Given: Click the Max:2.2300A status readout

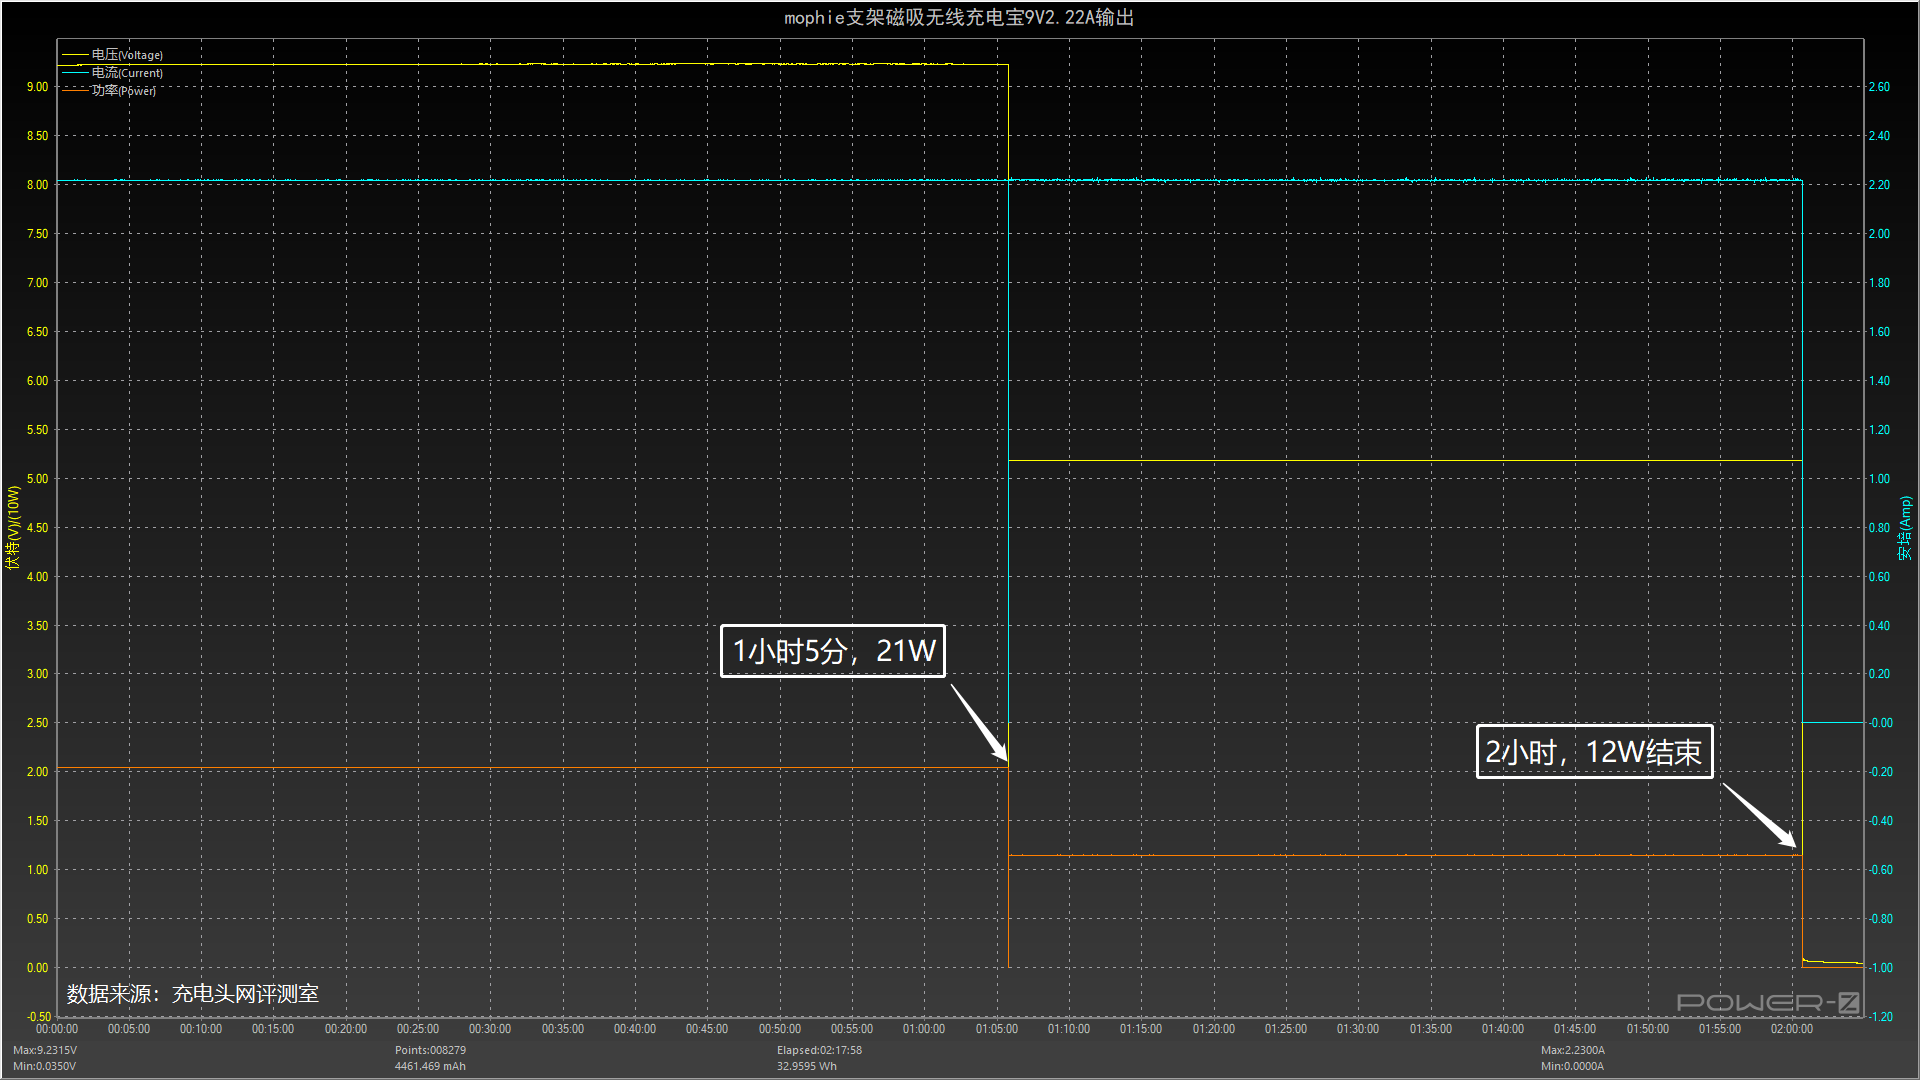Looking at the screenshot, I should 1572,1050.
